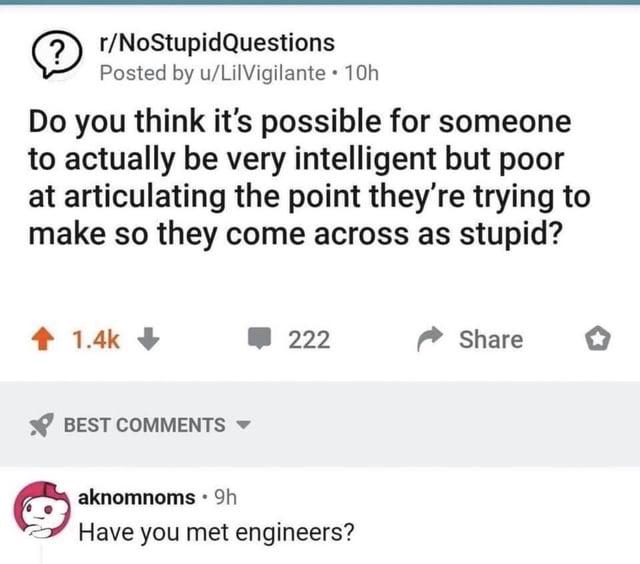640x564 pixels.
Task: Upvote the post with the orange arrow
Action: tap(43, 340)
